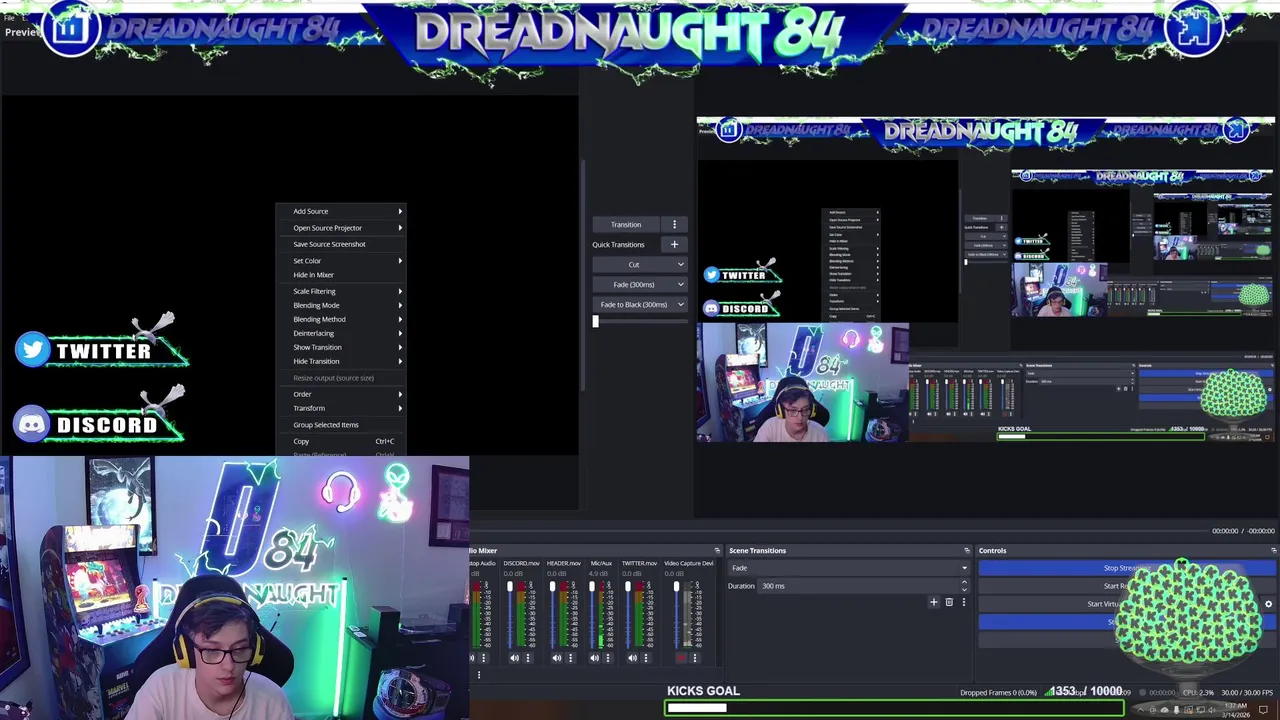Screen dimensions: 1280x720
Task: Open virtual camera settings gear
Action: 1268,604
